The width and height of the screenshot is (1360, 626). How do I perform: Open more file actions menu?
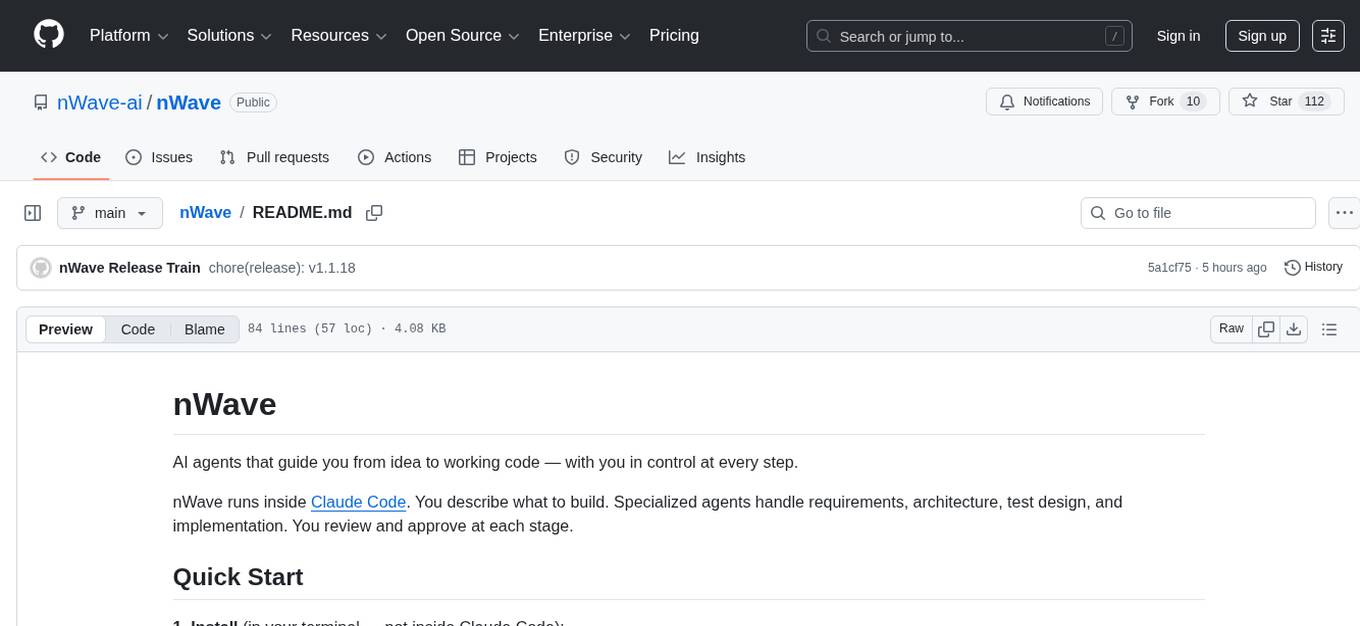1344,213
